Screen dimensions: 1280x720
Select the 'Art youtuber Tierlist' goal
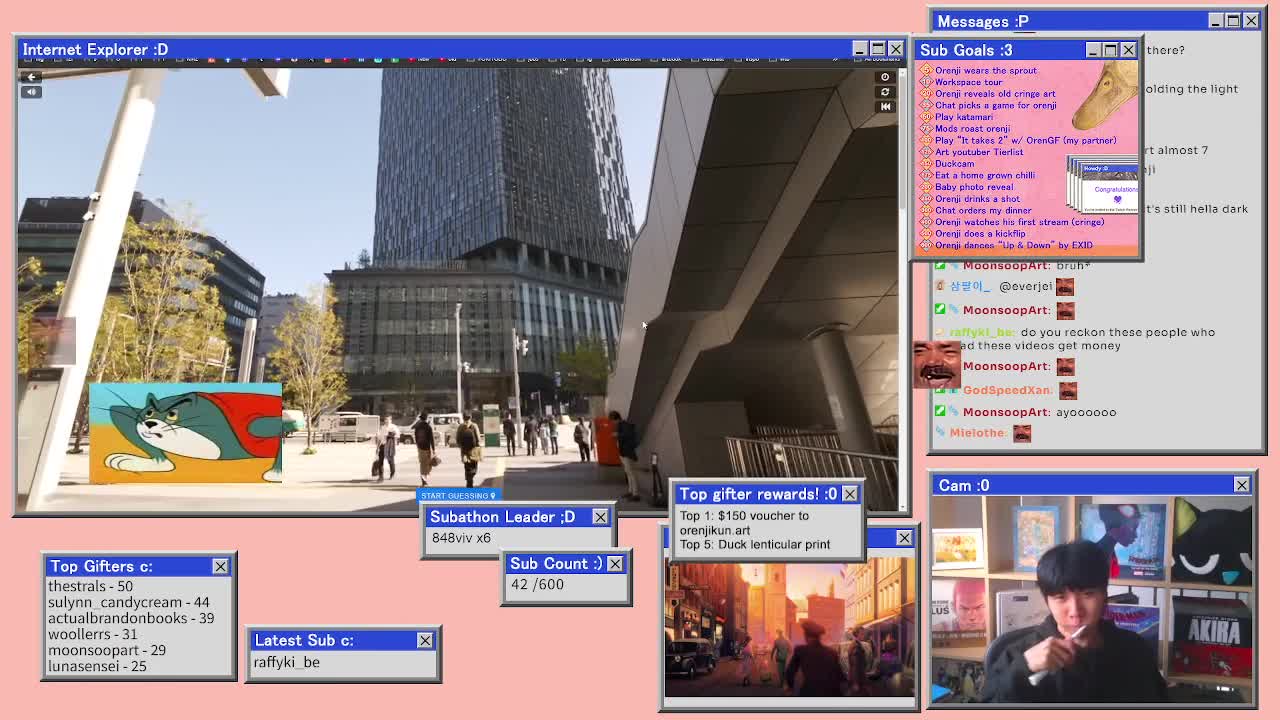tap(979, 152)
